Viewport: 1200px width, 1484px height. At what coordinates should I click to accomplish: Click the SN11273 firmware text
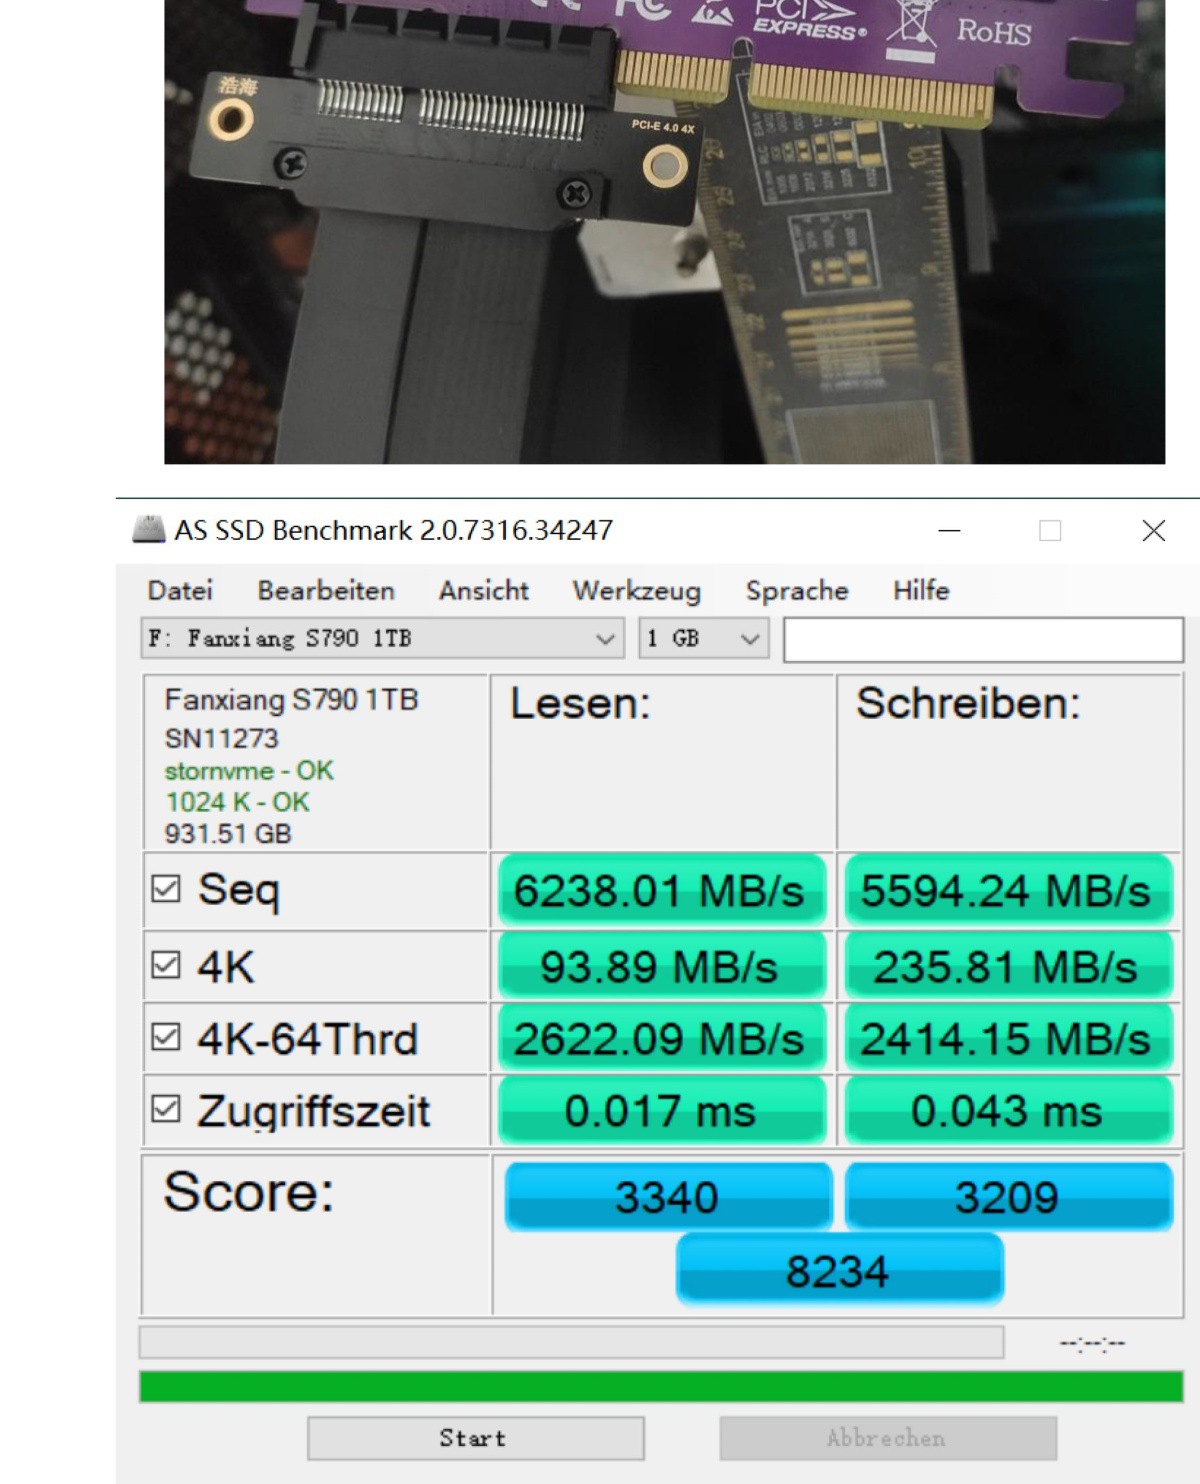coord(221,738)
